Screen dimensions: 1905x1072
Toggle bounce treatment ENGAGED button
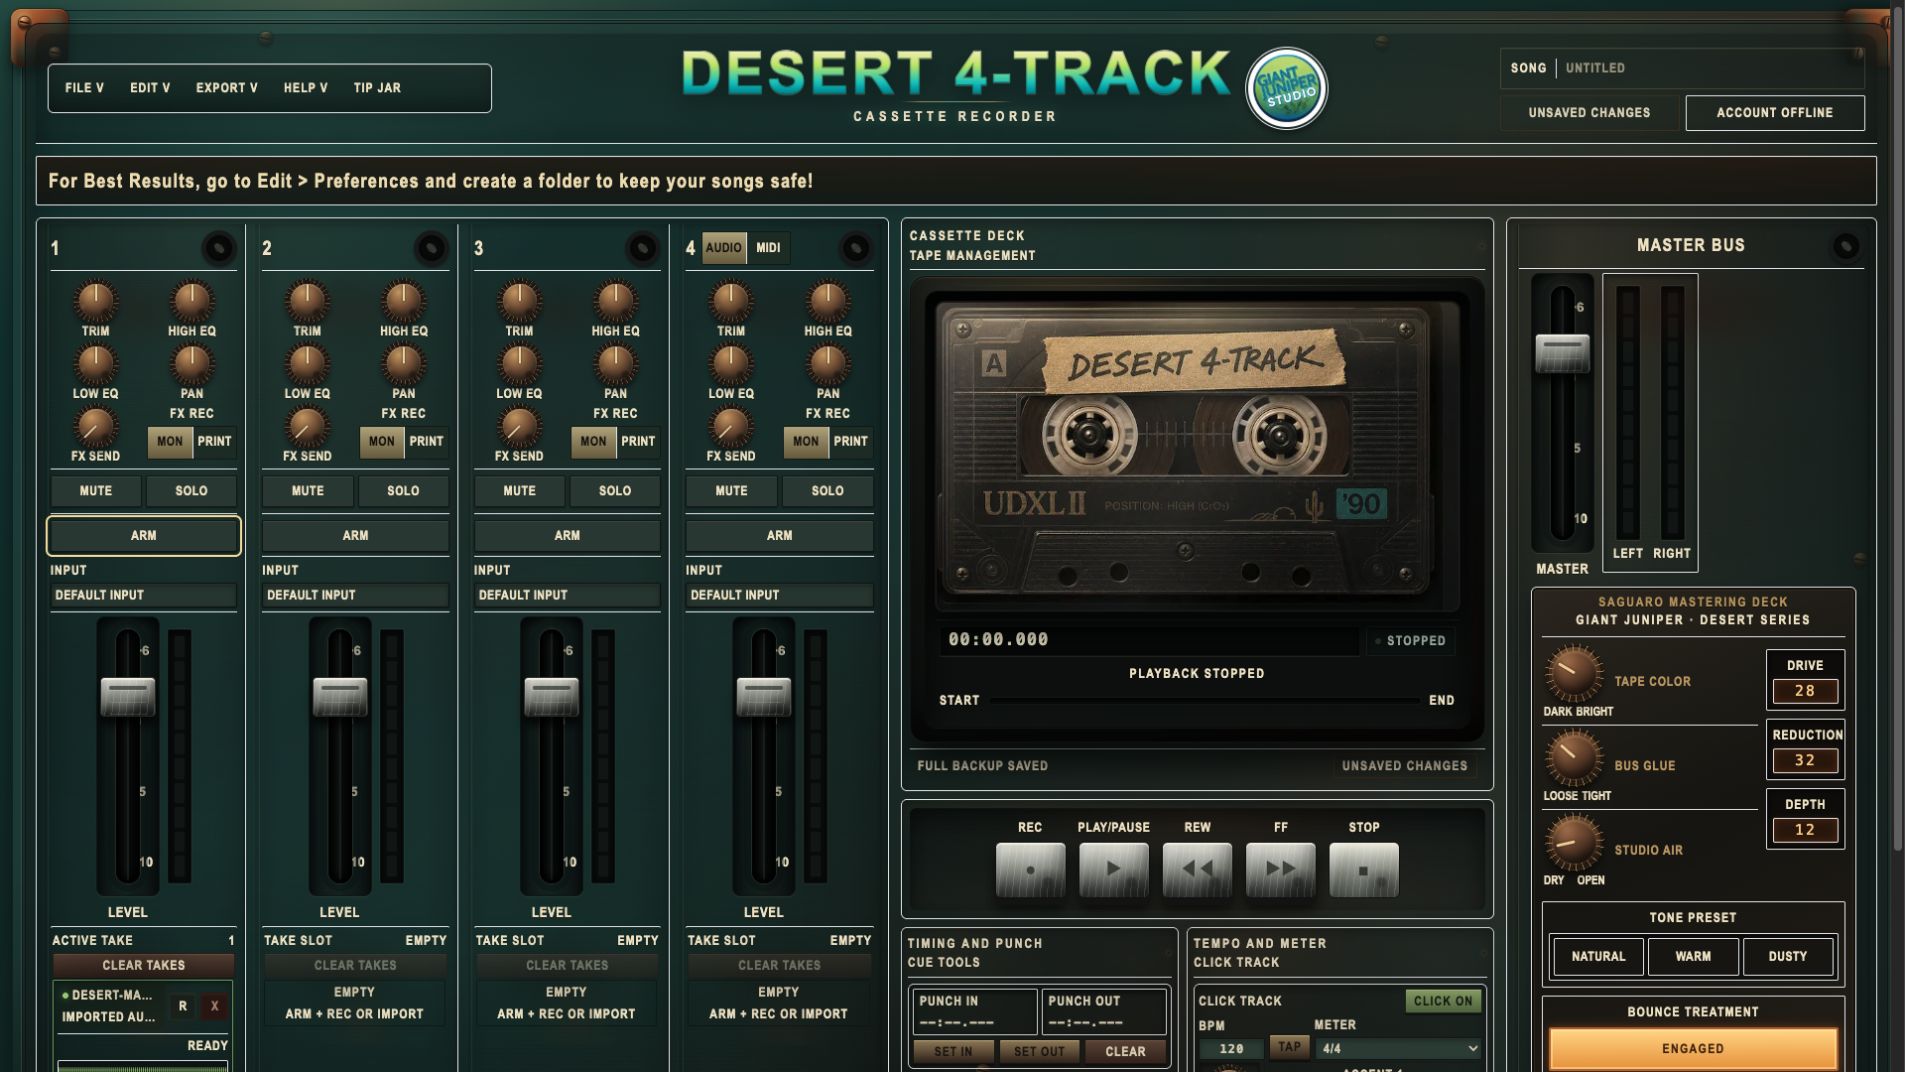point(1692,1049)
